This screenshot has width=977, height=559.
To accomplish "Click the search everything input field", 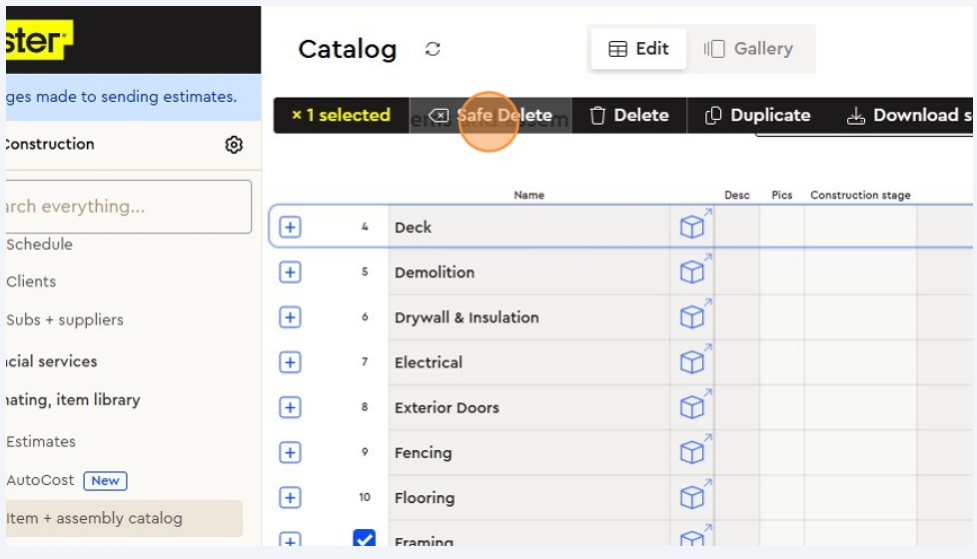I will (x=126, y=207).
